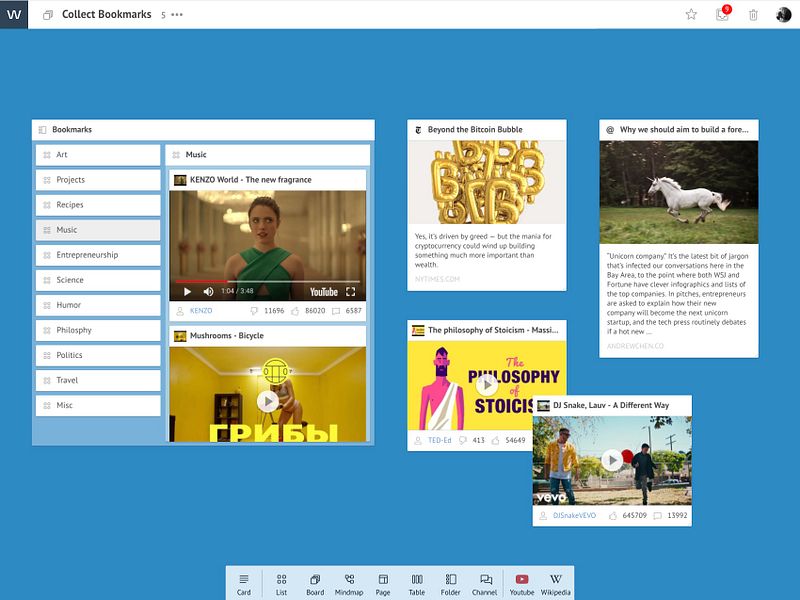Click the Bookmarks folder header icon
This screenshot has width=800, height=600.
click(x=42, y=130)
